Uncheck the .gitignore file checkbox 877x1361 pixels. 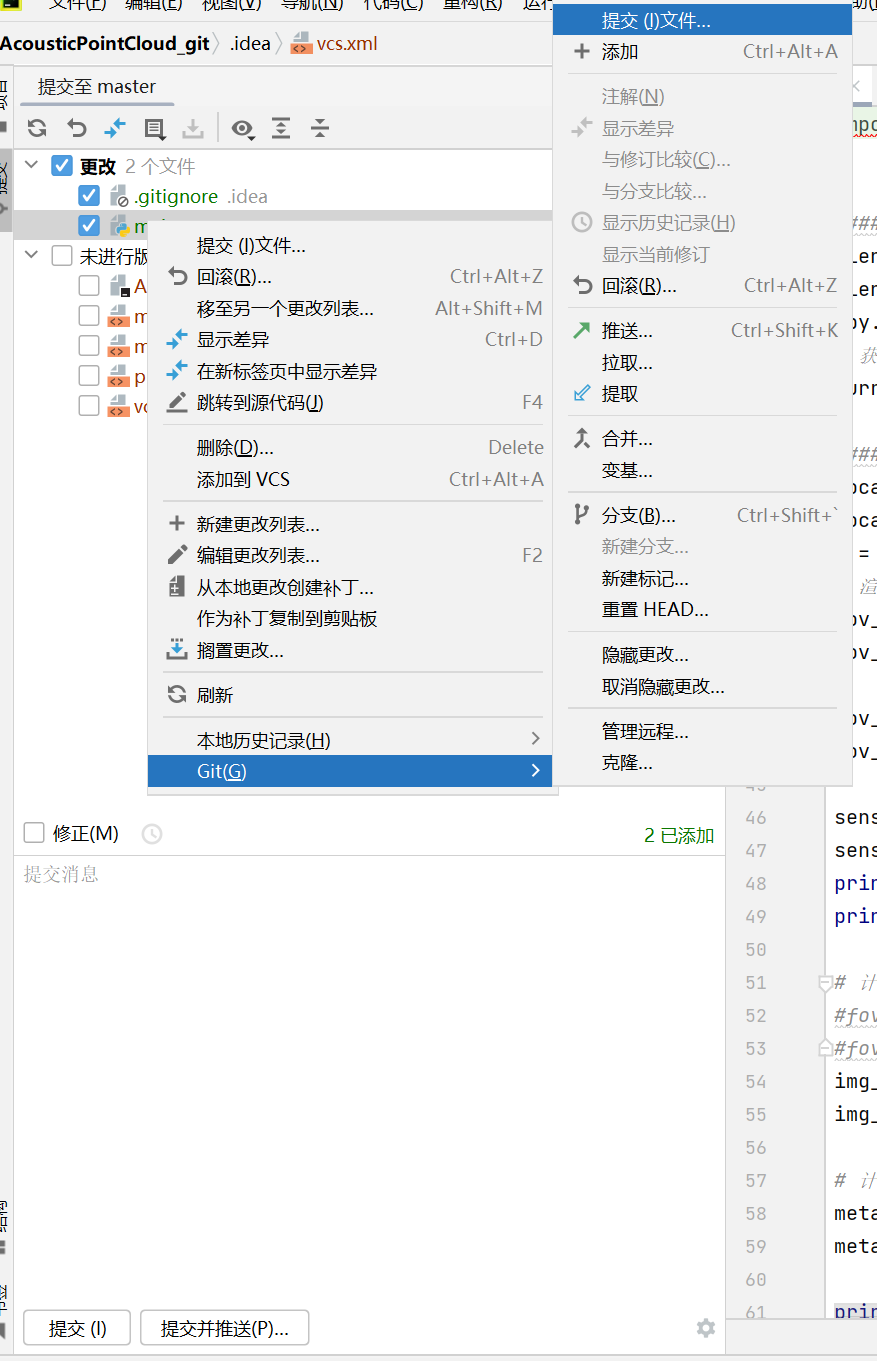pyautogui.click(x=89, y=195)
